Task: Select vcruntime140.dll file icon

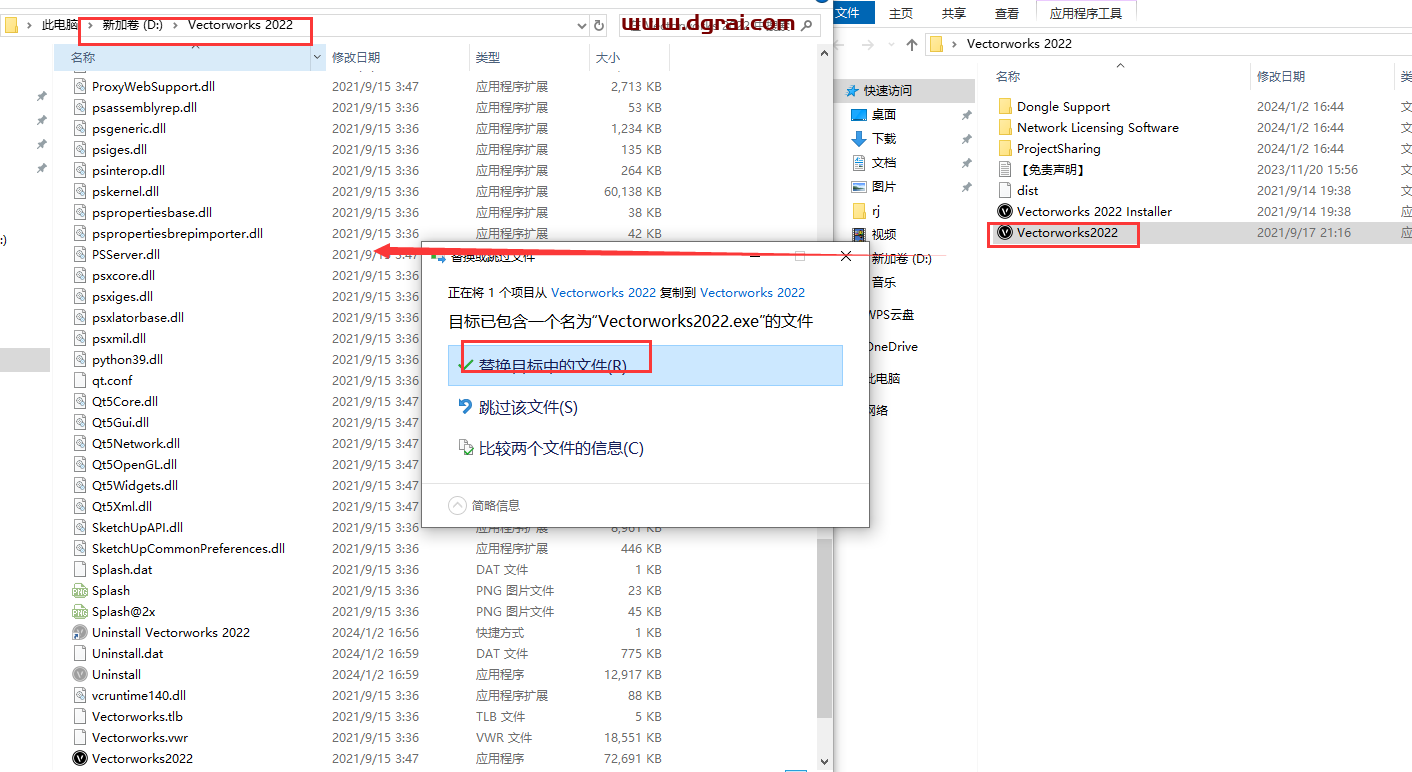Action: coord(80,695)
